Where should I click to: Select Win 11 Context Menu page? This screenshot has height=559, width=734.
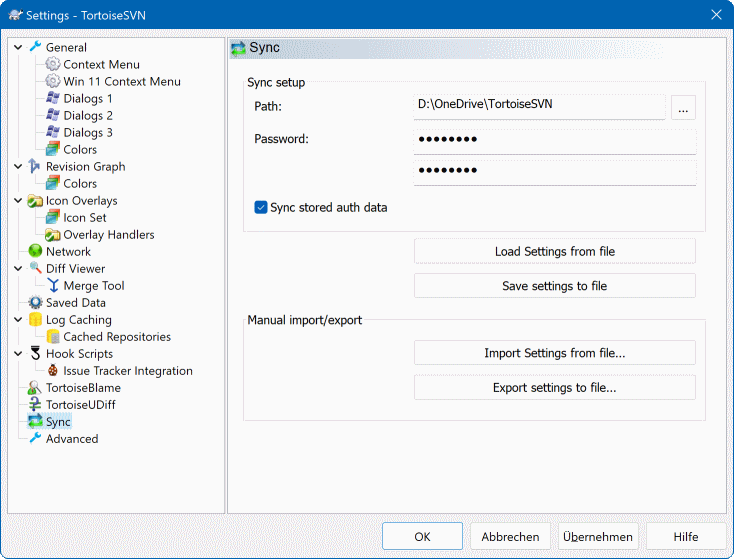tap(122, 81)
